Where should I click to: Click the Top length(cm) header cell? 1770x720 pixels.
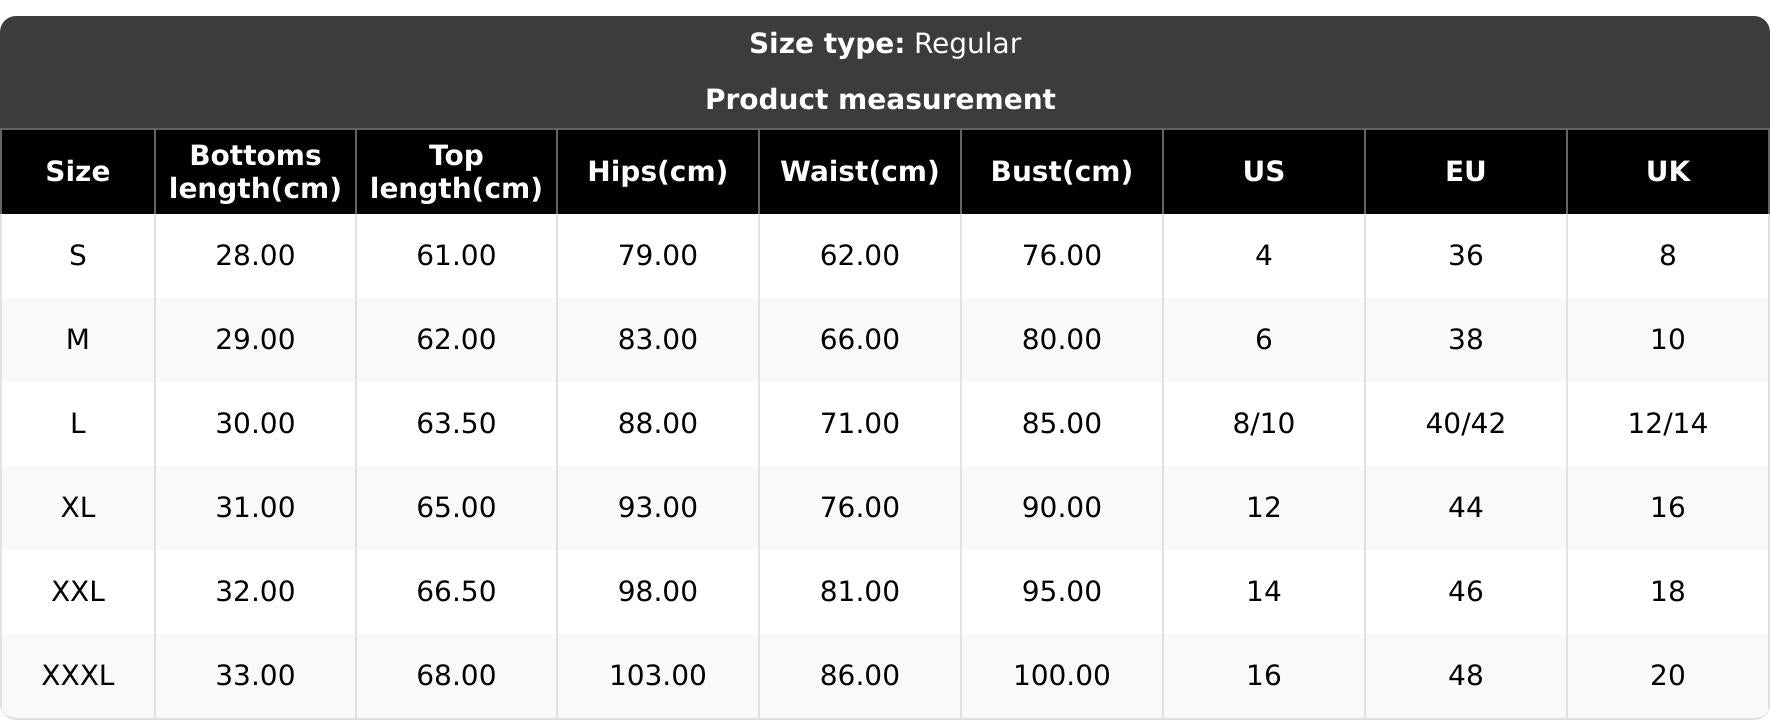tap(456, 172)
